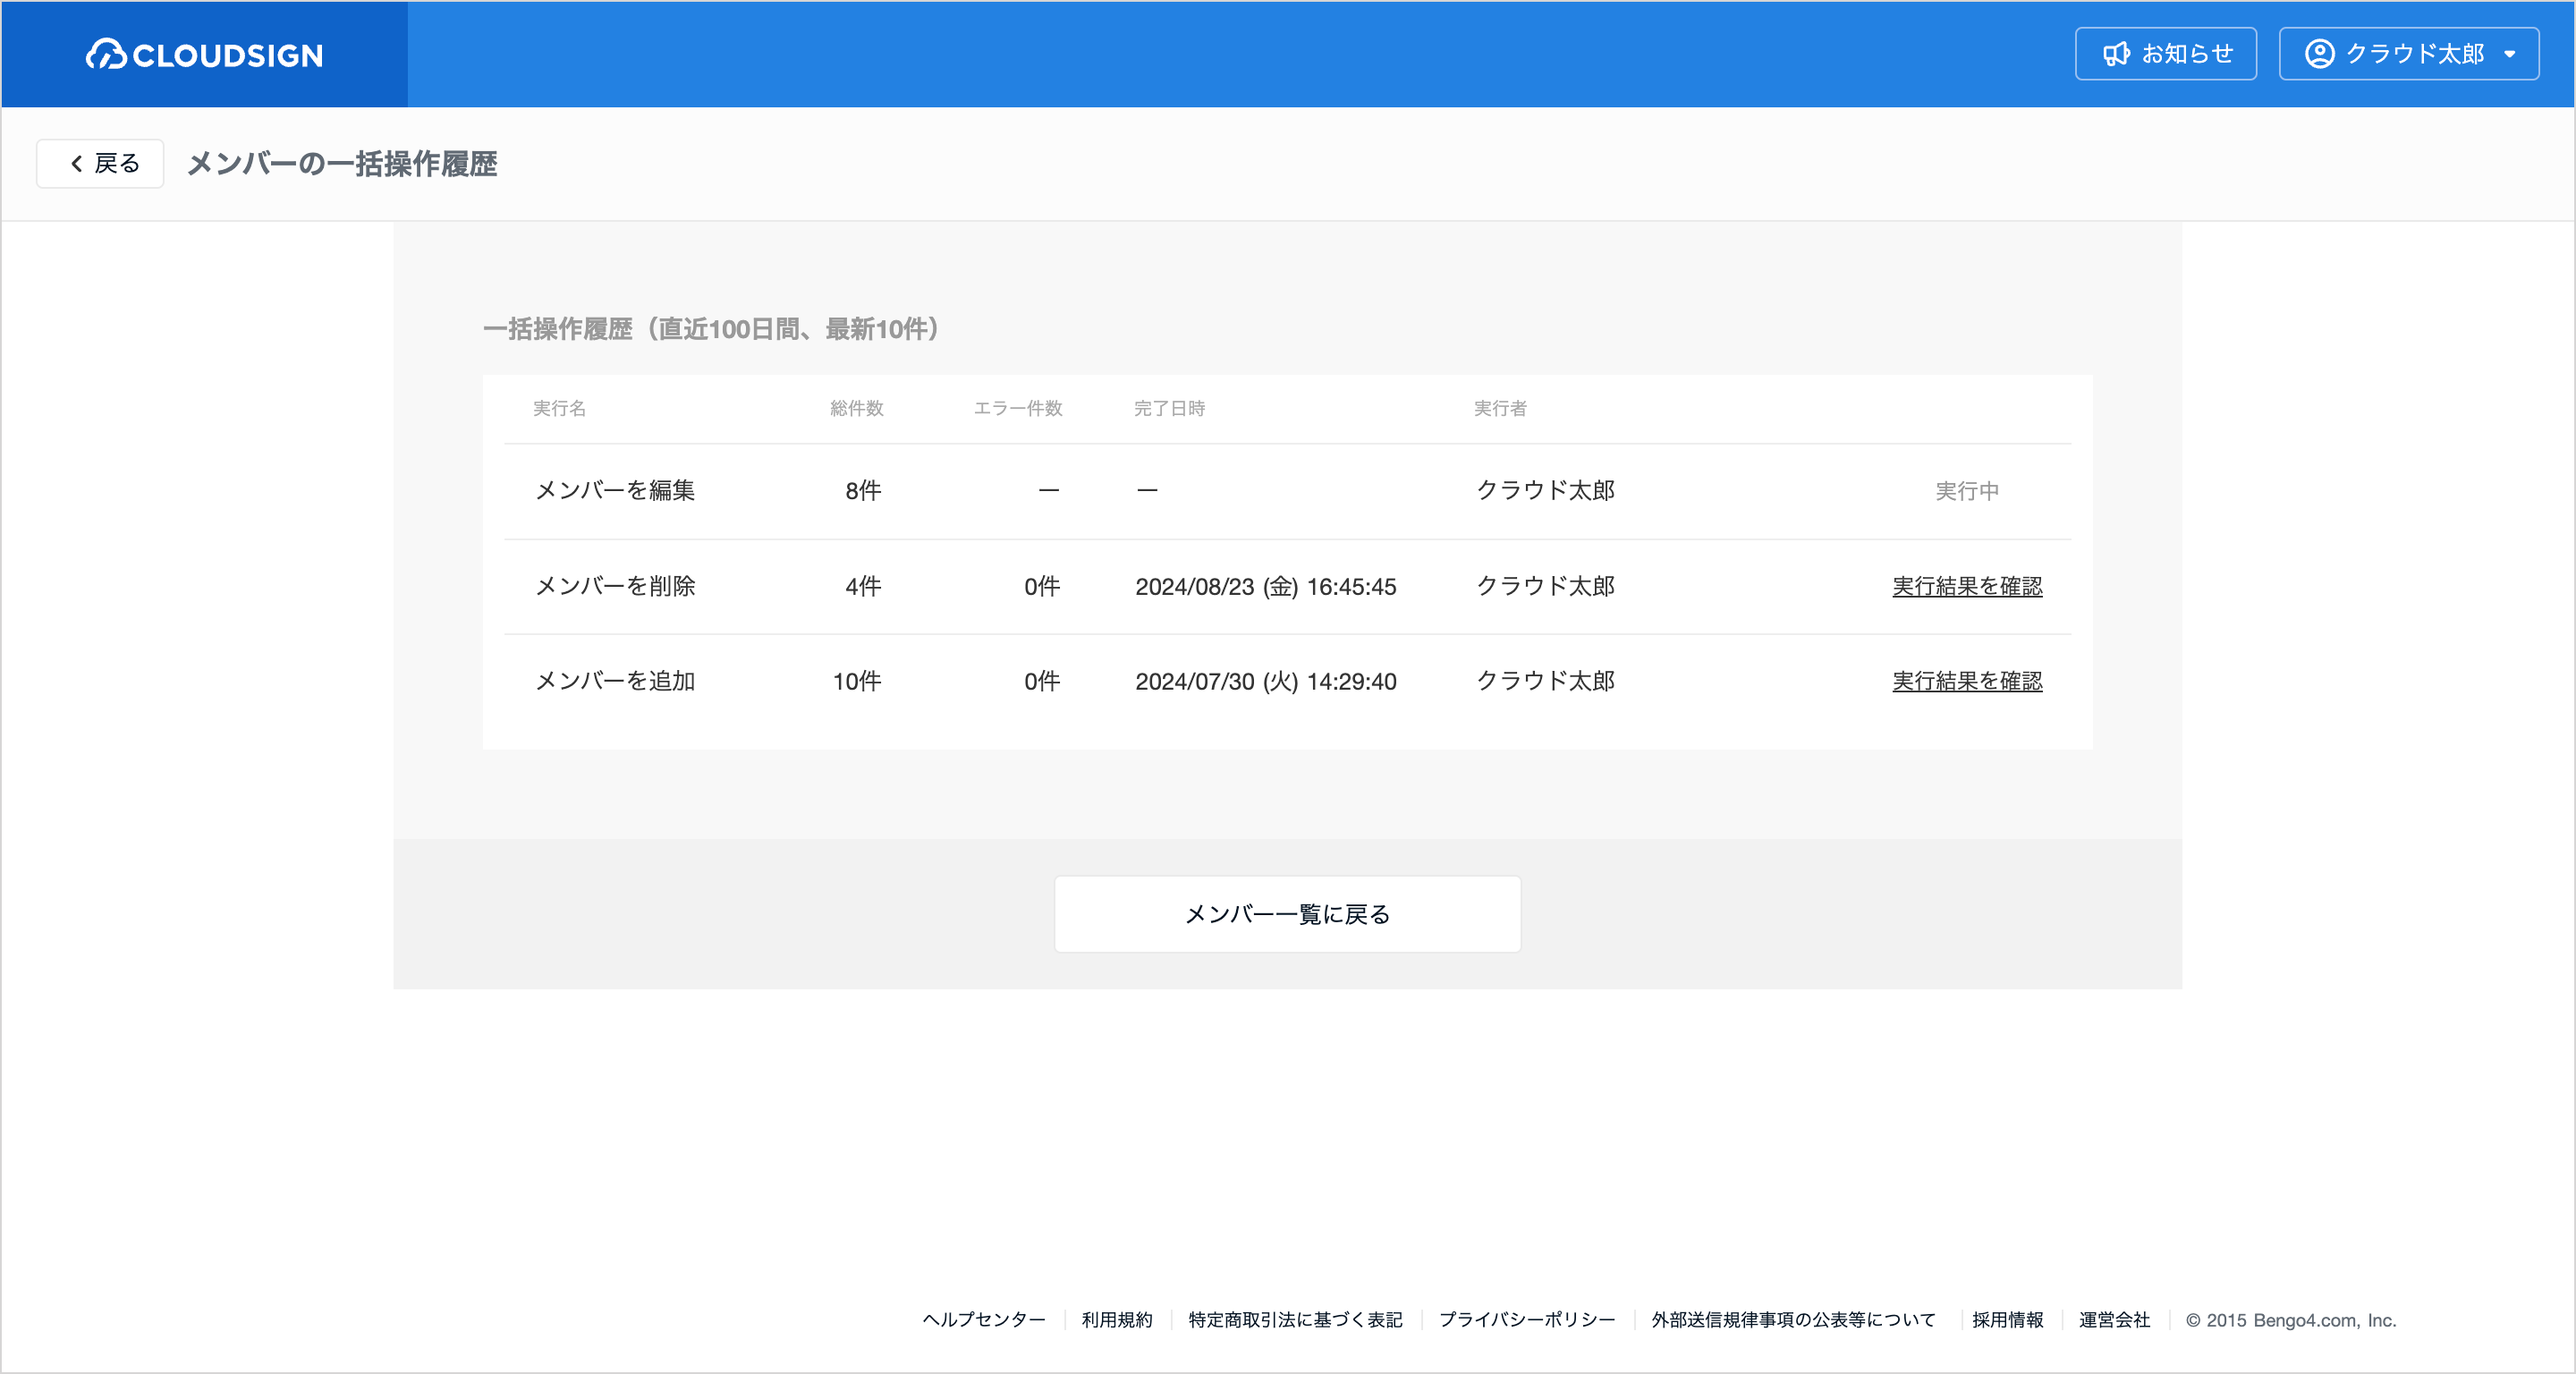
Task: Click the 完了日時 column header
Action: (1170, 408)
